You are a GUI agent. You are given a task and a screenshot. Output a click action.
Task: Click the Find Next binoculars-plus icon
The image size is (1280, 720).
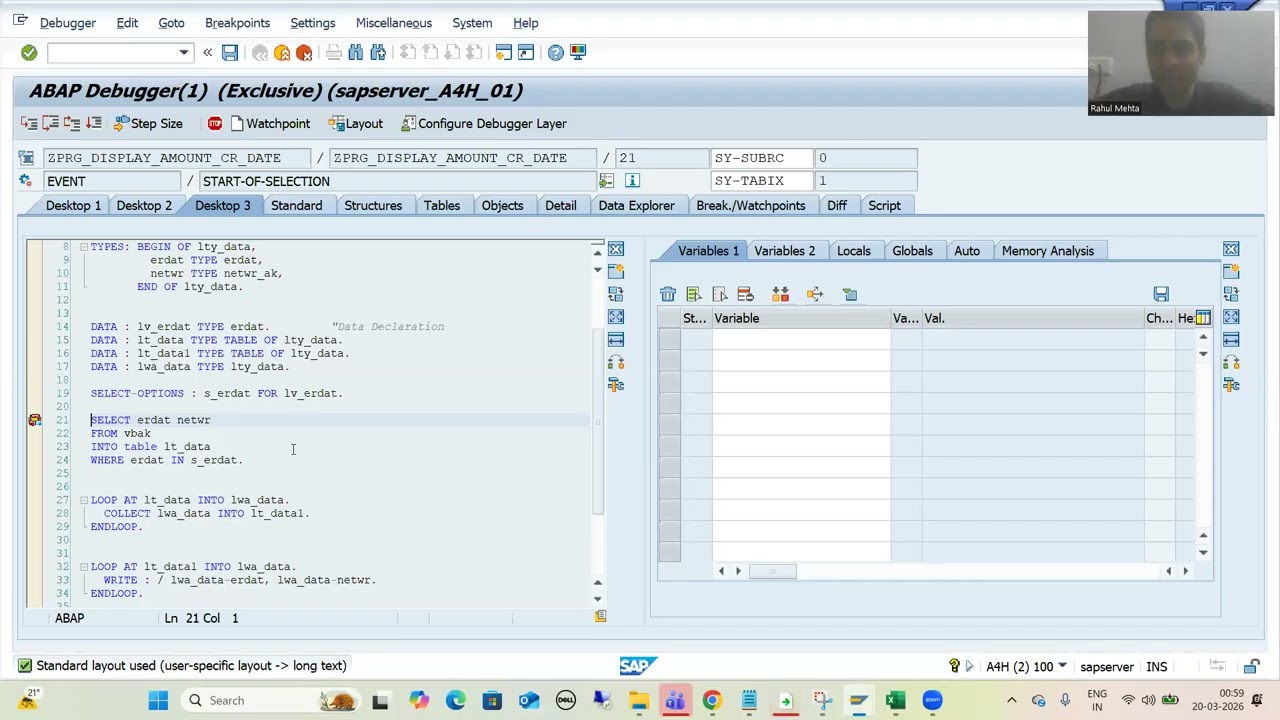(x=378, y=52)
